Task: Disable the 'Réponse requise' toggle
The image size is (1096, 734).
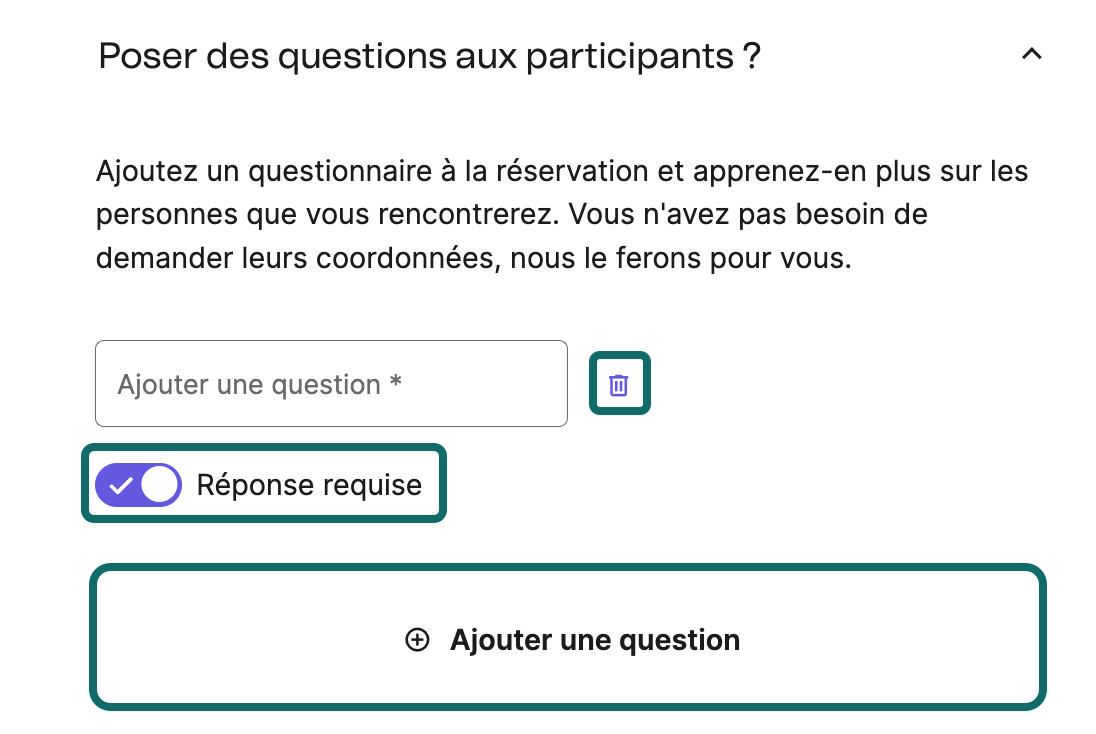Action: pos(138,484)
